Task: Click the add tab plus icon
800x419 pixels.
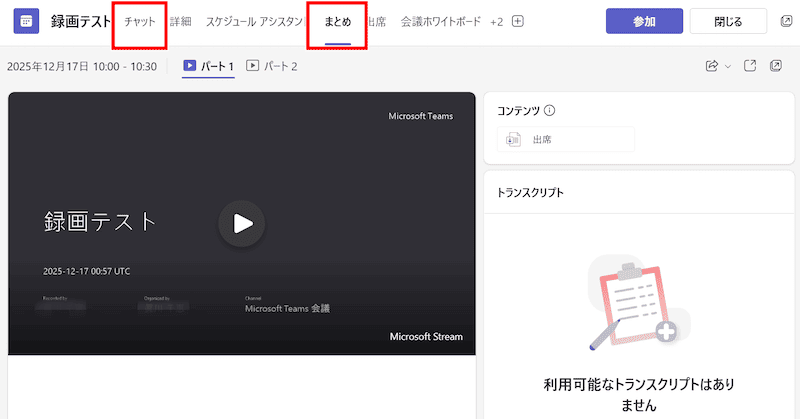Action: (x=518, y=21)
